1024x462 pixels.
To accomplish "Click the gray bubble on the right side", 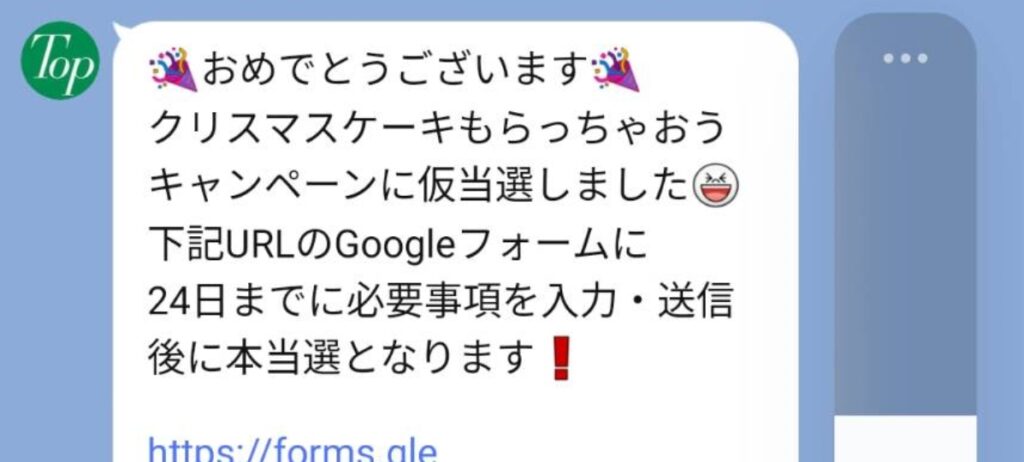I will [905, 216].
